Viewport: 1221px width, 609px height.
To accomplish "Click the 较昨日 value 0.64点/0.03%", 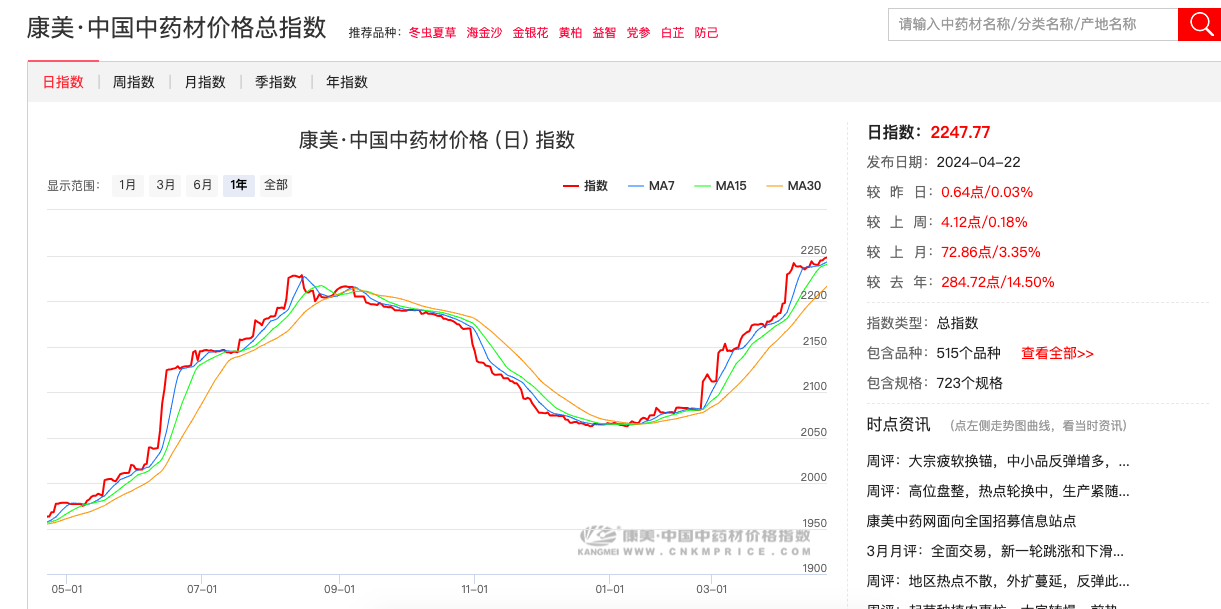I will [987, 192].
